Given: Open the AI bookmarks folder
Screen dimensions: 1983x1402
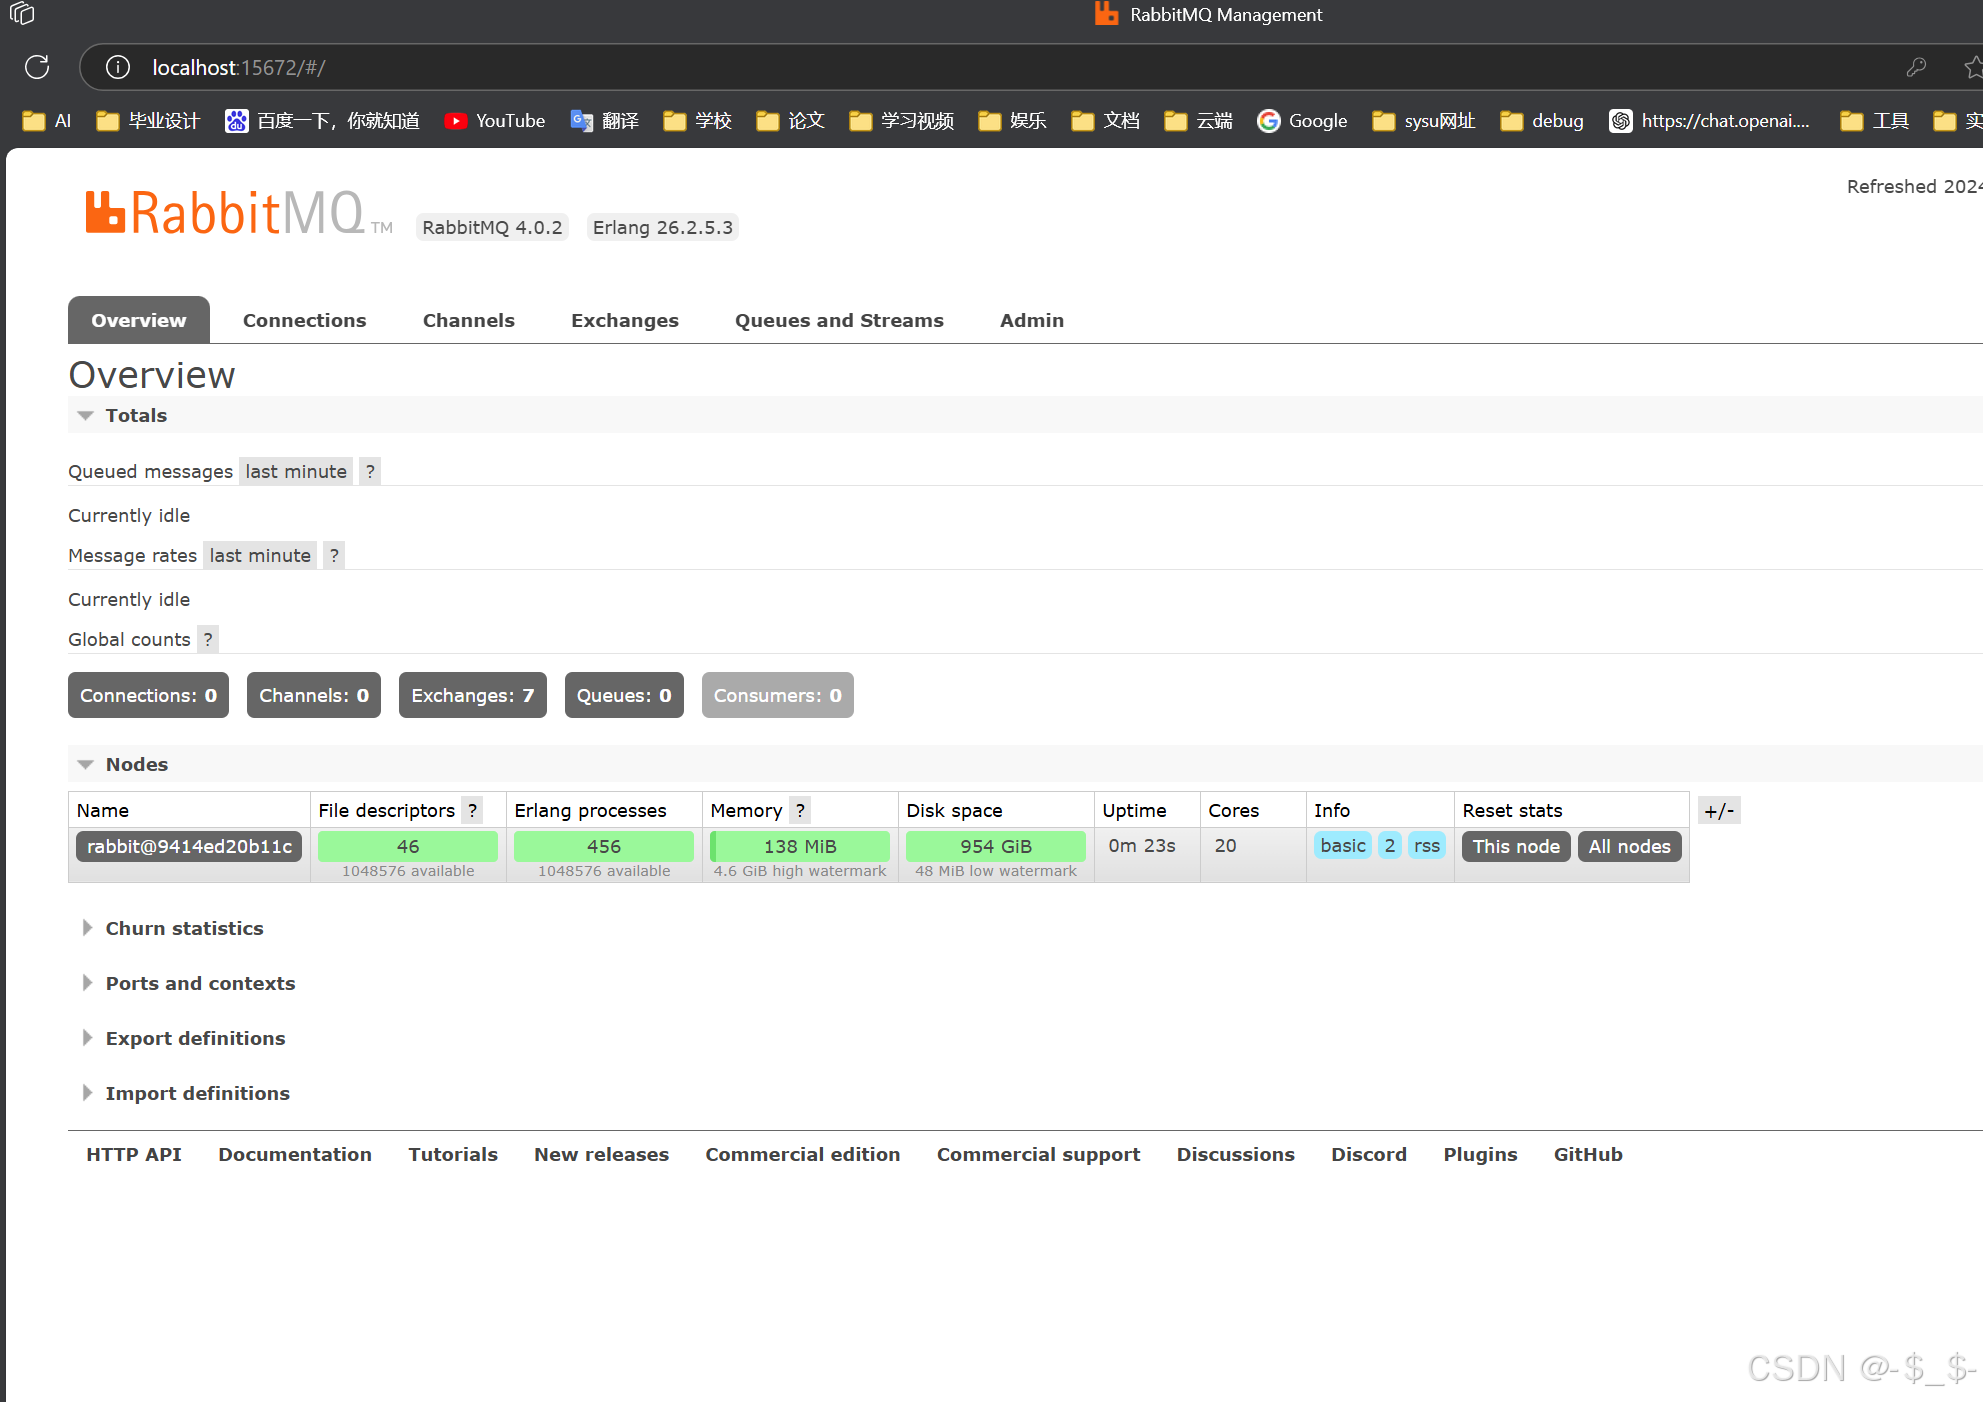Looking at the screenshot, I should pos(47,121).
